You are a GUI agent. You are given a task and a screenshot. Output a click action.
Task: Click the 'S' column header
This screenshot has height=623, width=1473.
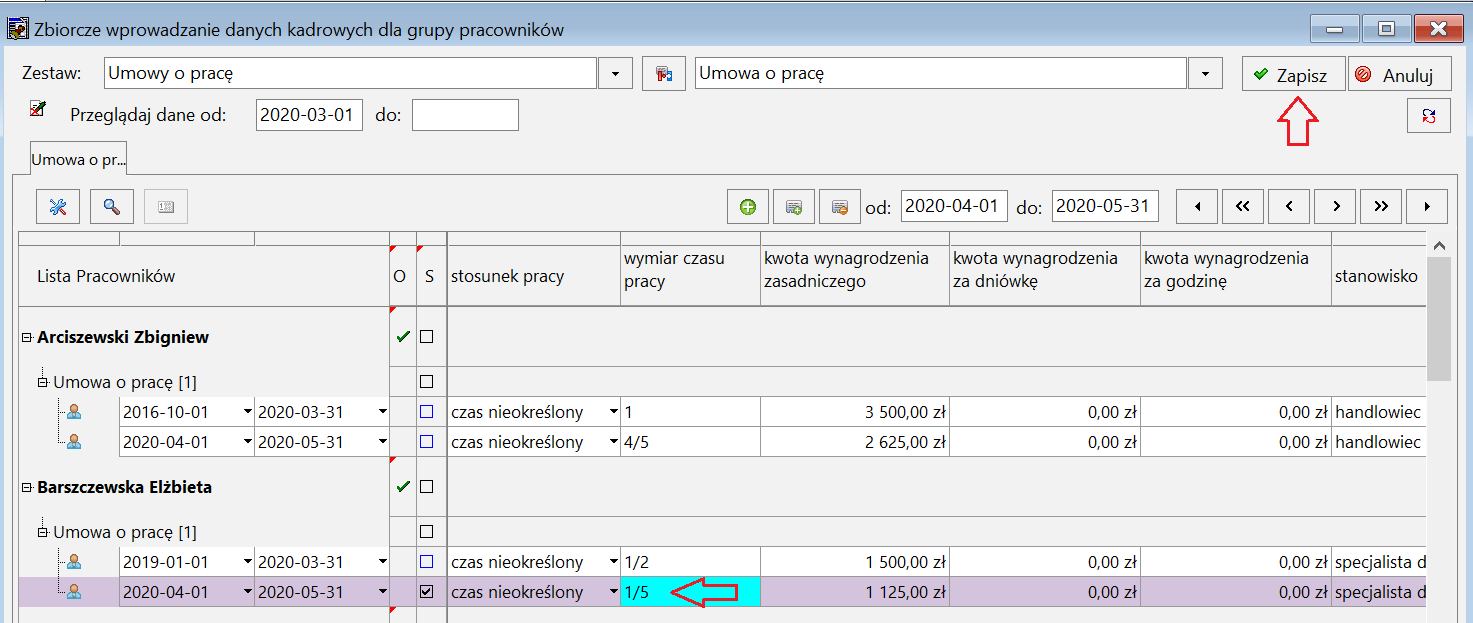pyautogui.click(x=429, y=276)
